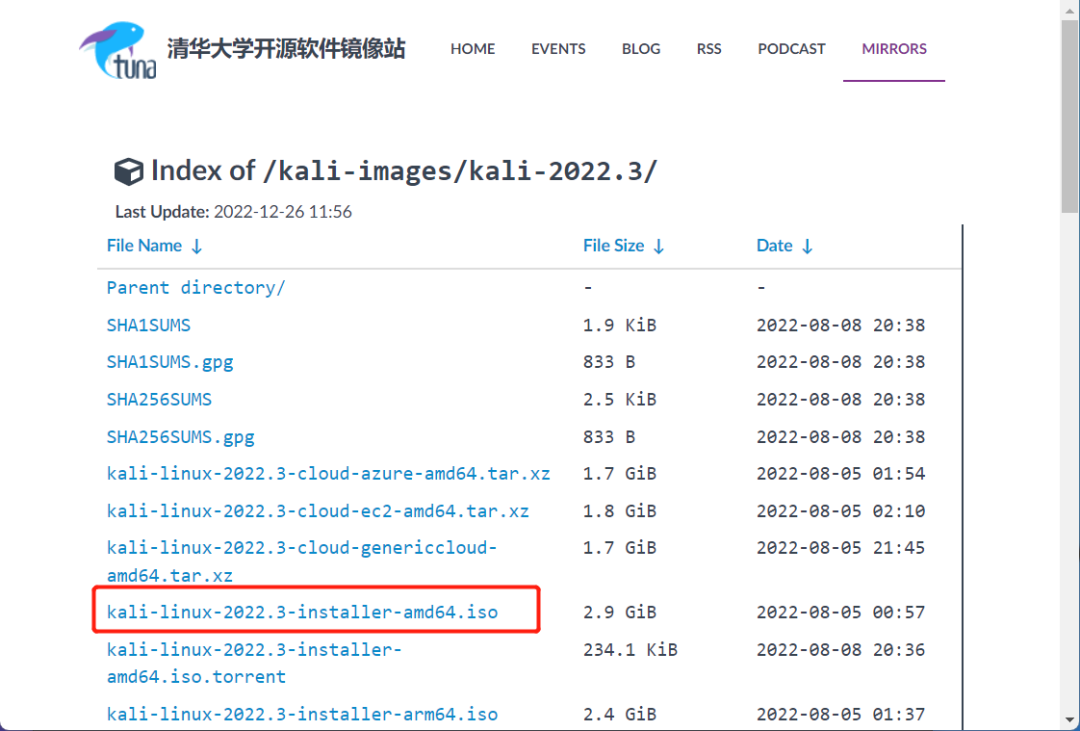Click the date 2022-08-05 21:45
The height and width of the screenshot is (731, 1080).
(840, 548)
